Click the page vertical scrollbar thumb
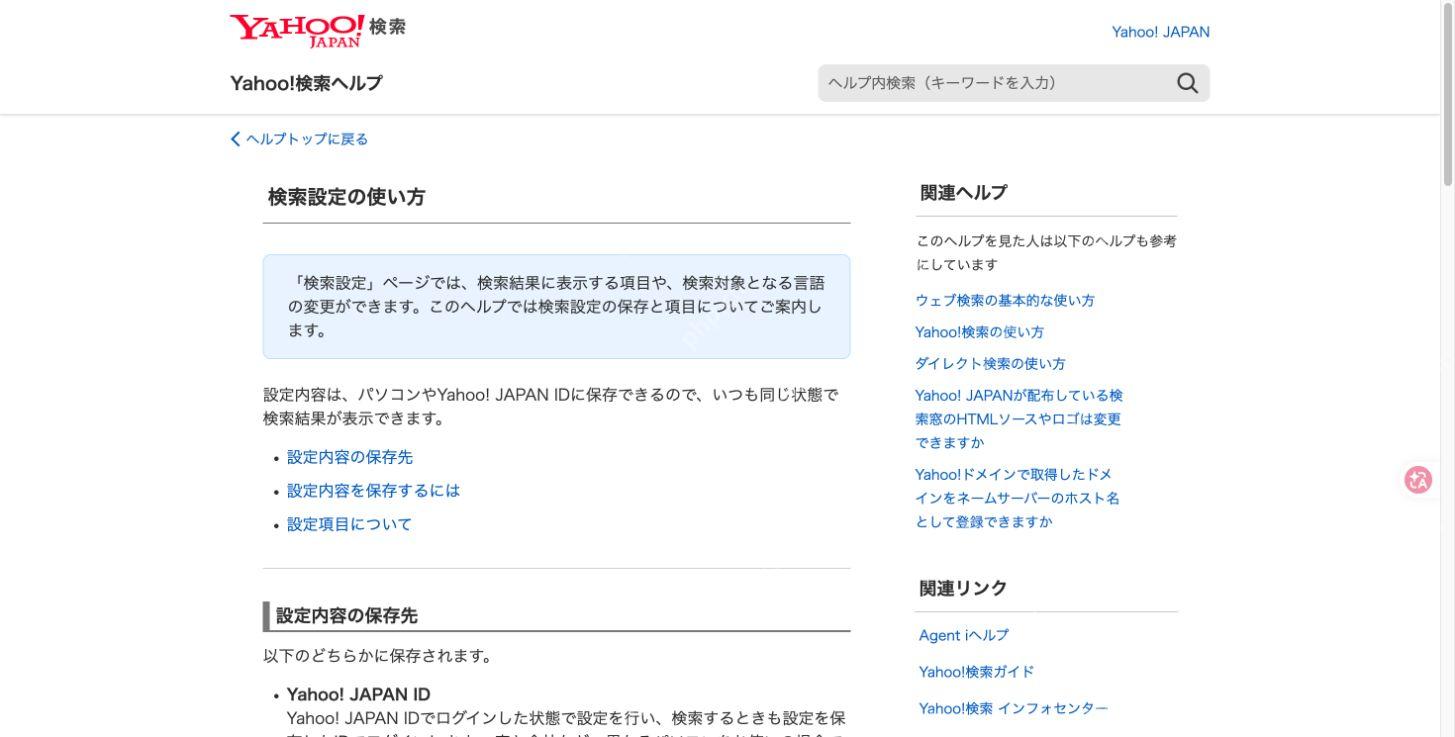Viewport: 1455px width, 737px height. click(x=1448, y=93)
